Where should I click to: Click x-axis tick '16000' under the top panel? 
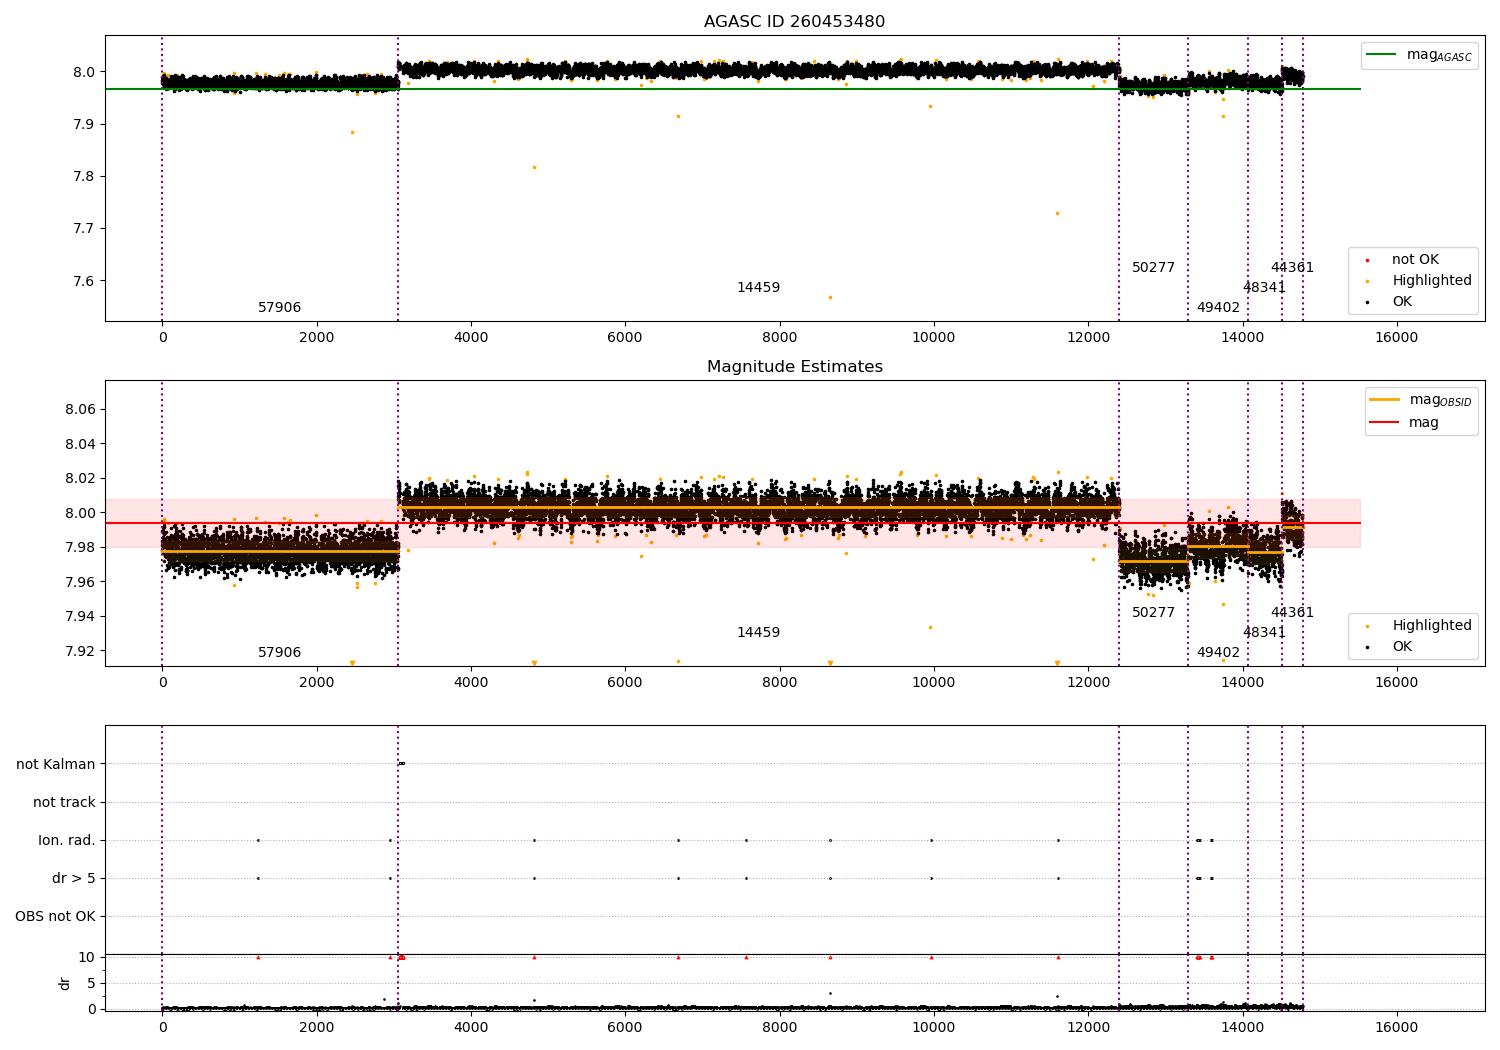point(1396,338)
